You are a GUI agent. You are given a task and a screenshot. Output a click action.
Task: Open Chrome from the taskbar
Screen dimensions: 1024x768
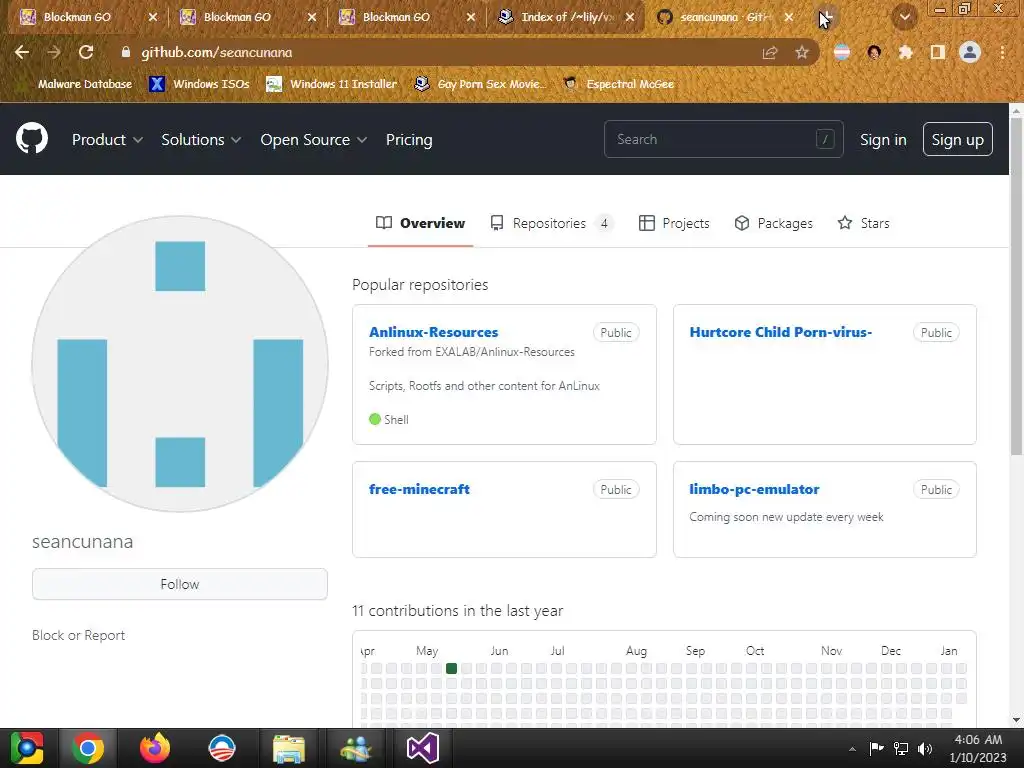[88, 748]
